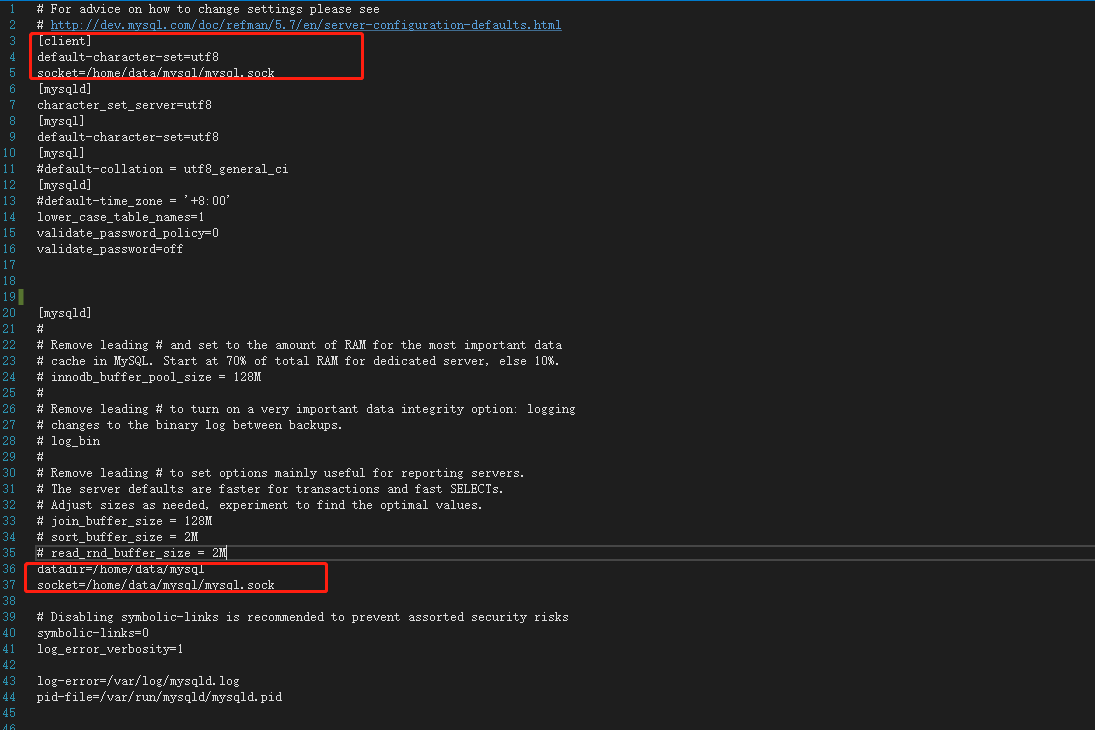Place the cursor on character_set_server=utf8
1095x730 pixels.
click(124, 105)
